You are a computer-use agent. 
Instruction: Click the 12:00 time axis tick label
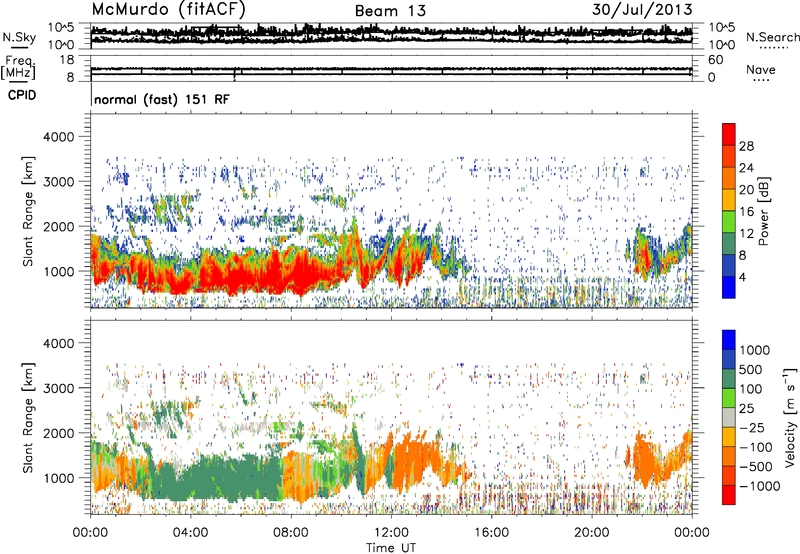391,533
